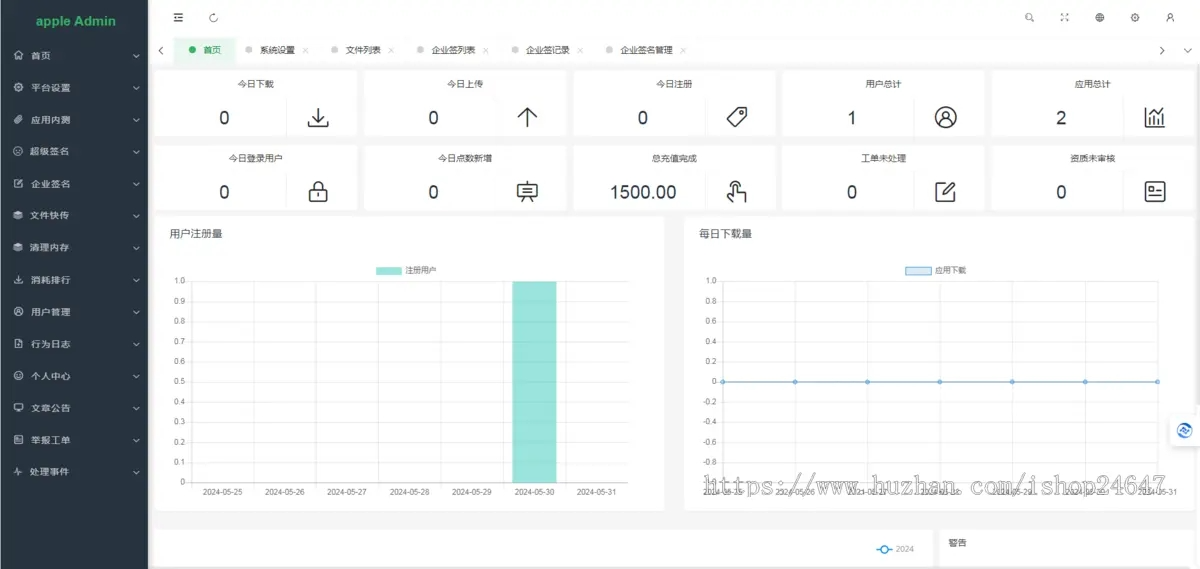Expand the 用户管理 sidebar menu
Viewport: 1200px width, 569px height.
point(74,312)
